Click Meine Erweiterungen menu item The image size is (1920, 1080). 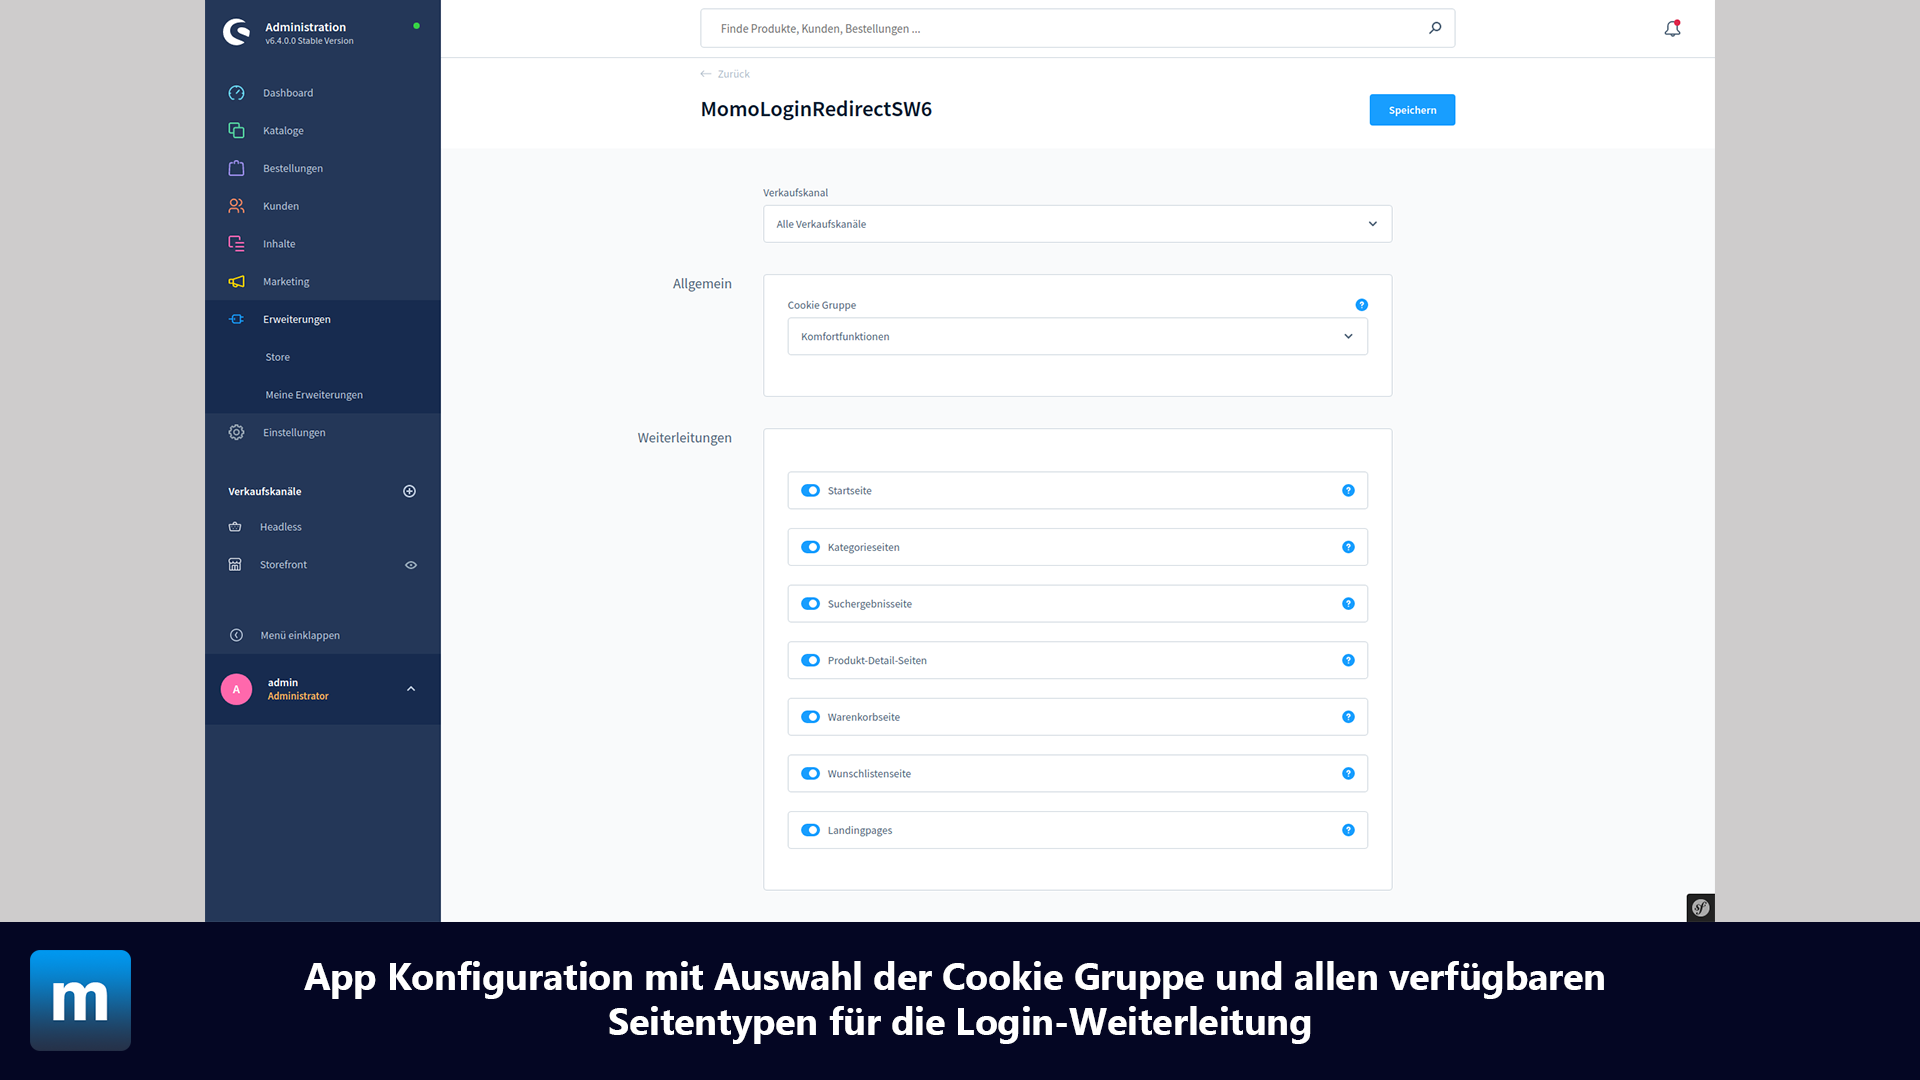(313, 393)
